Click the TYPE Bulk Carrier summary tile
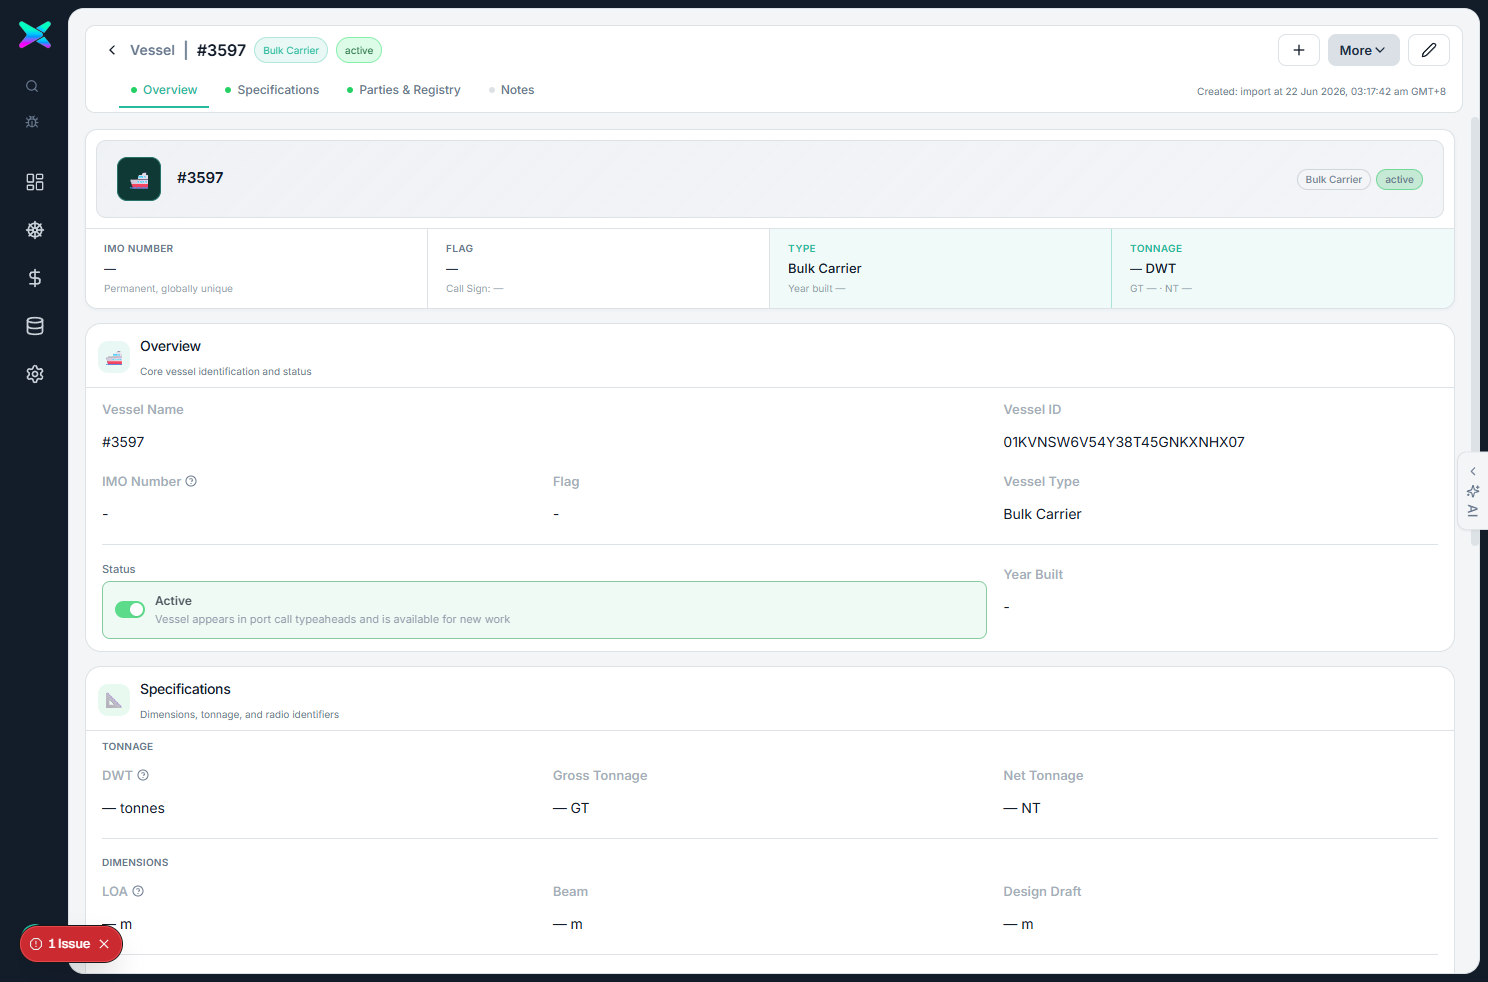 pos(940,268)
